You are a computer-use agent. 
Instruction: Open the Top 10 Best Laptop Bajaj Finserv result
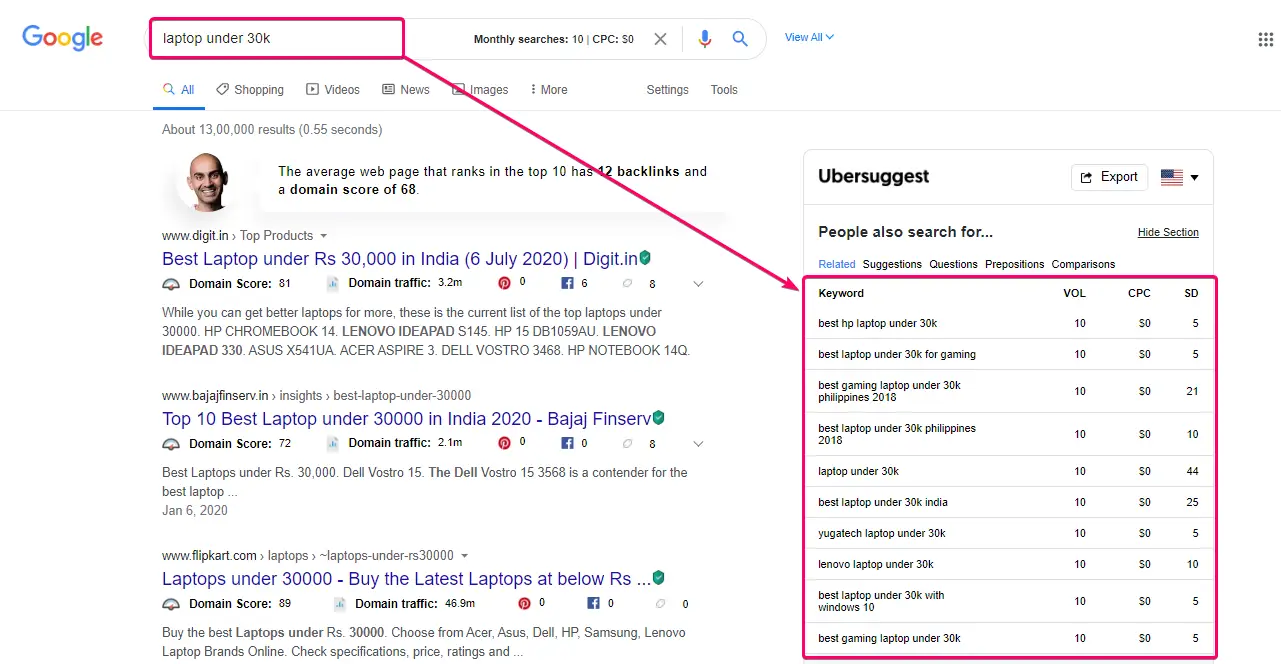[406, 419]
